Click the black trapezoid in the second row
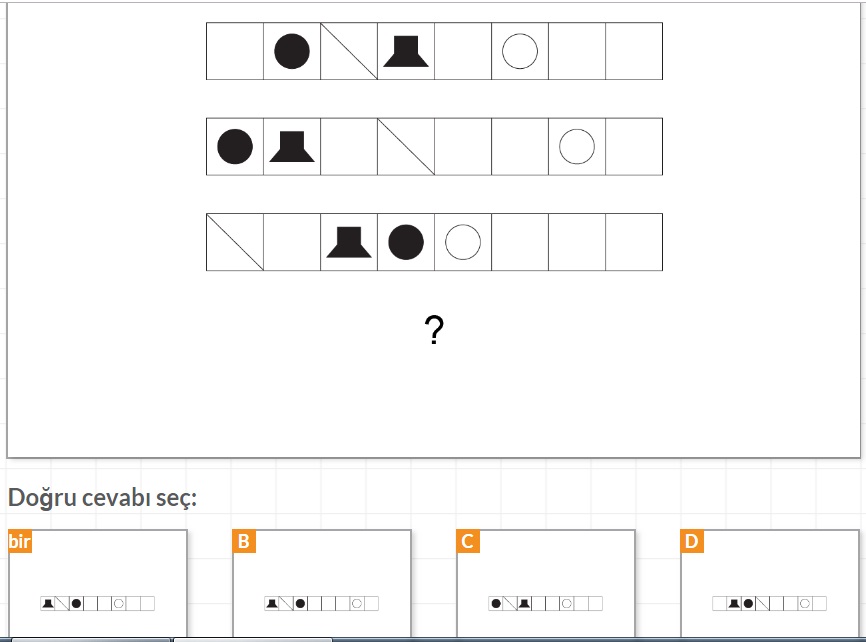The width and height of the screenshot is (866, 642). coord(292,146)
